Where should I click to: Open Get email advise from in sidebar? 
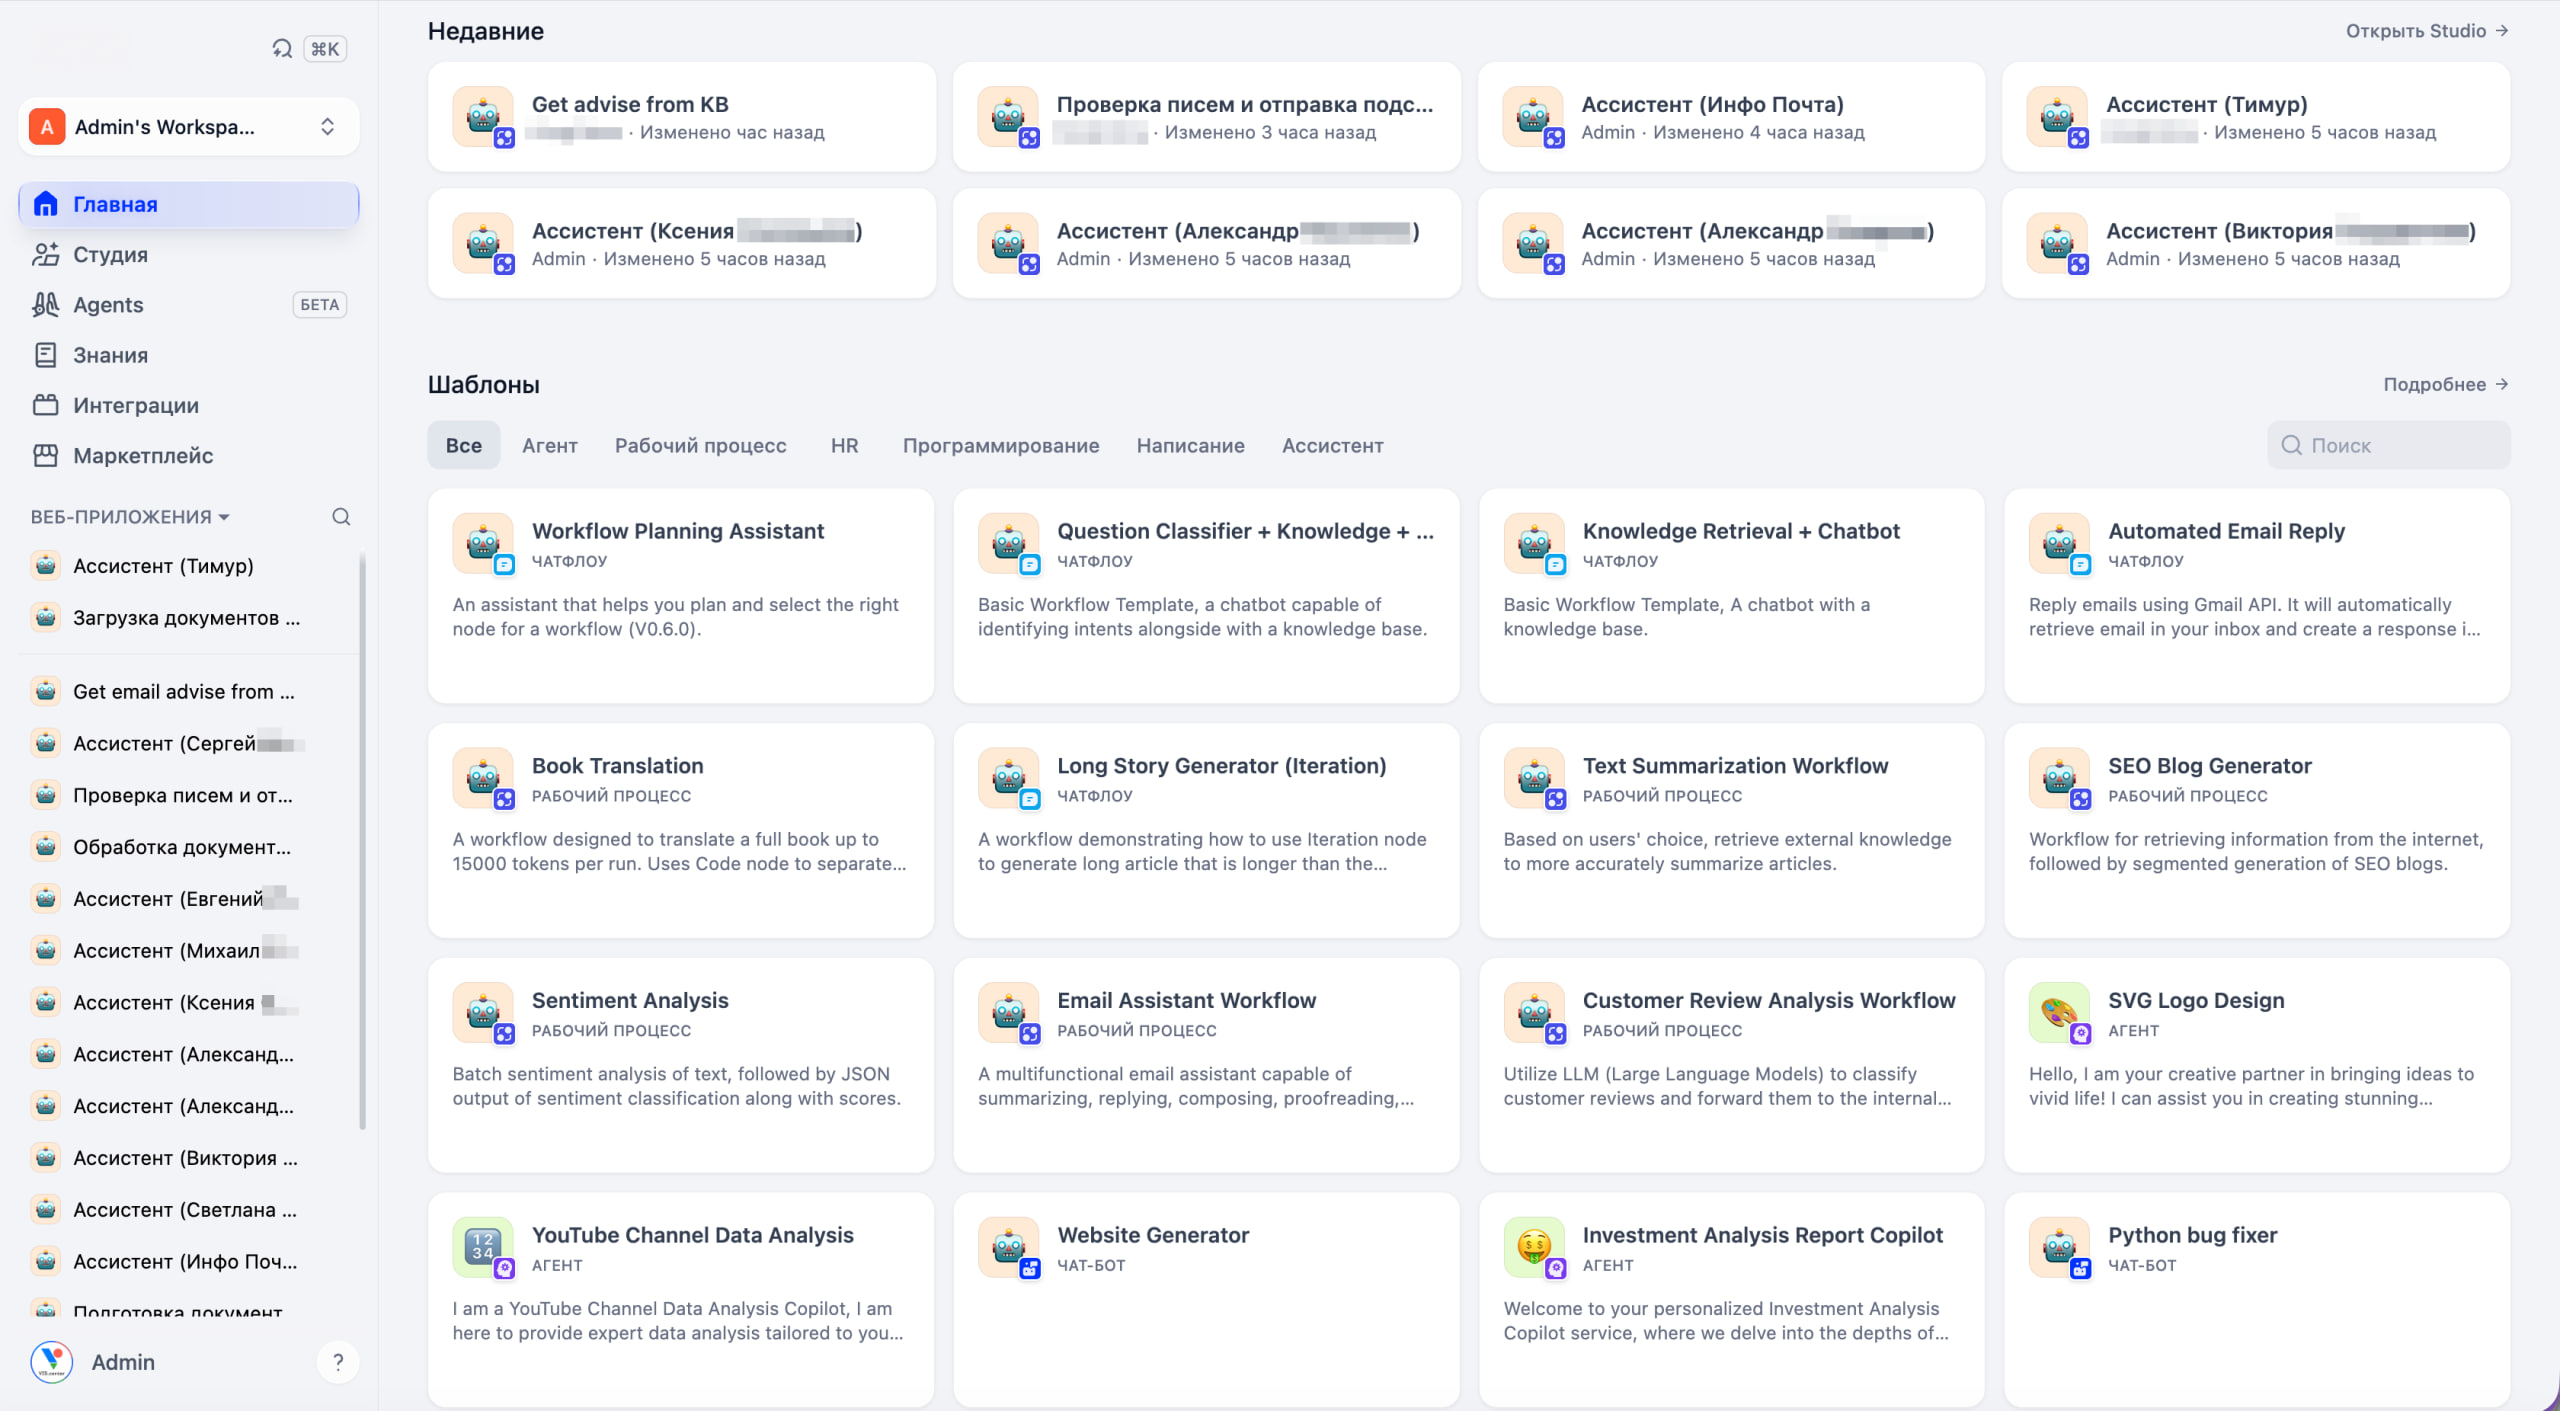tap(189, 692)
